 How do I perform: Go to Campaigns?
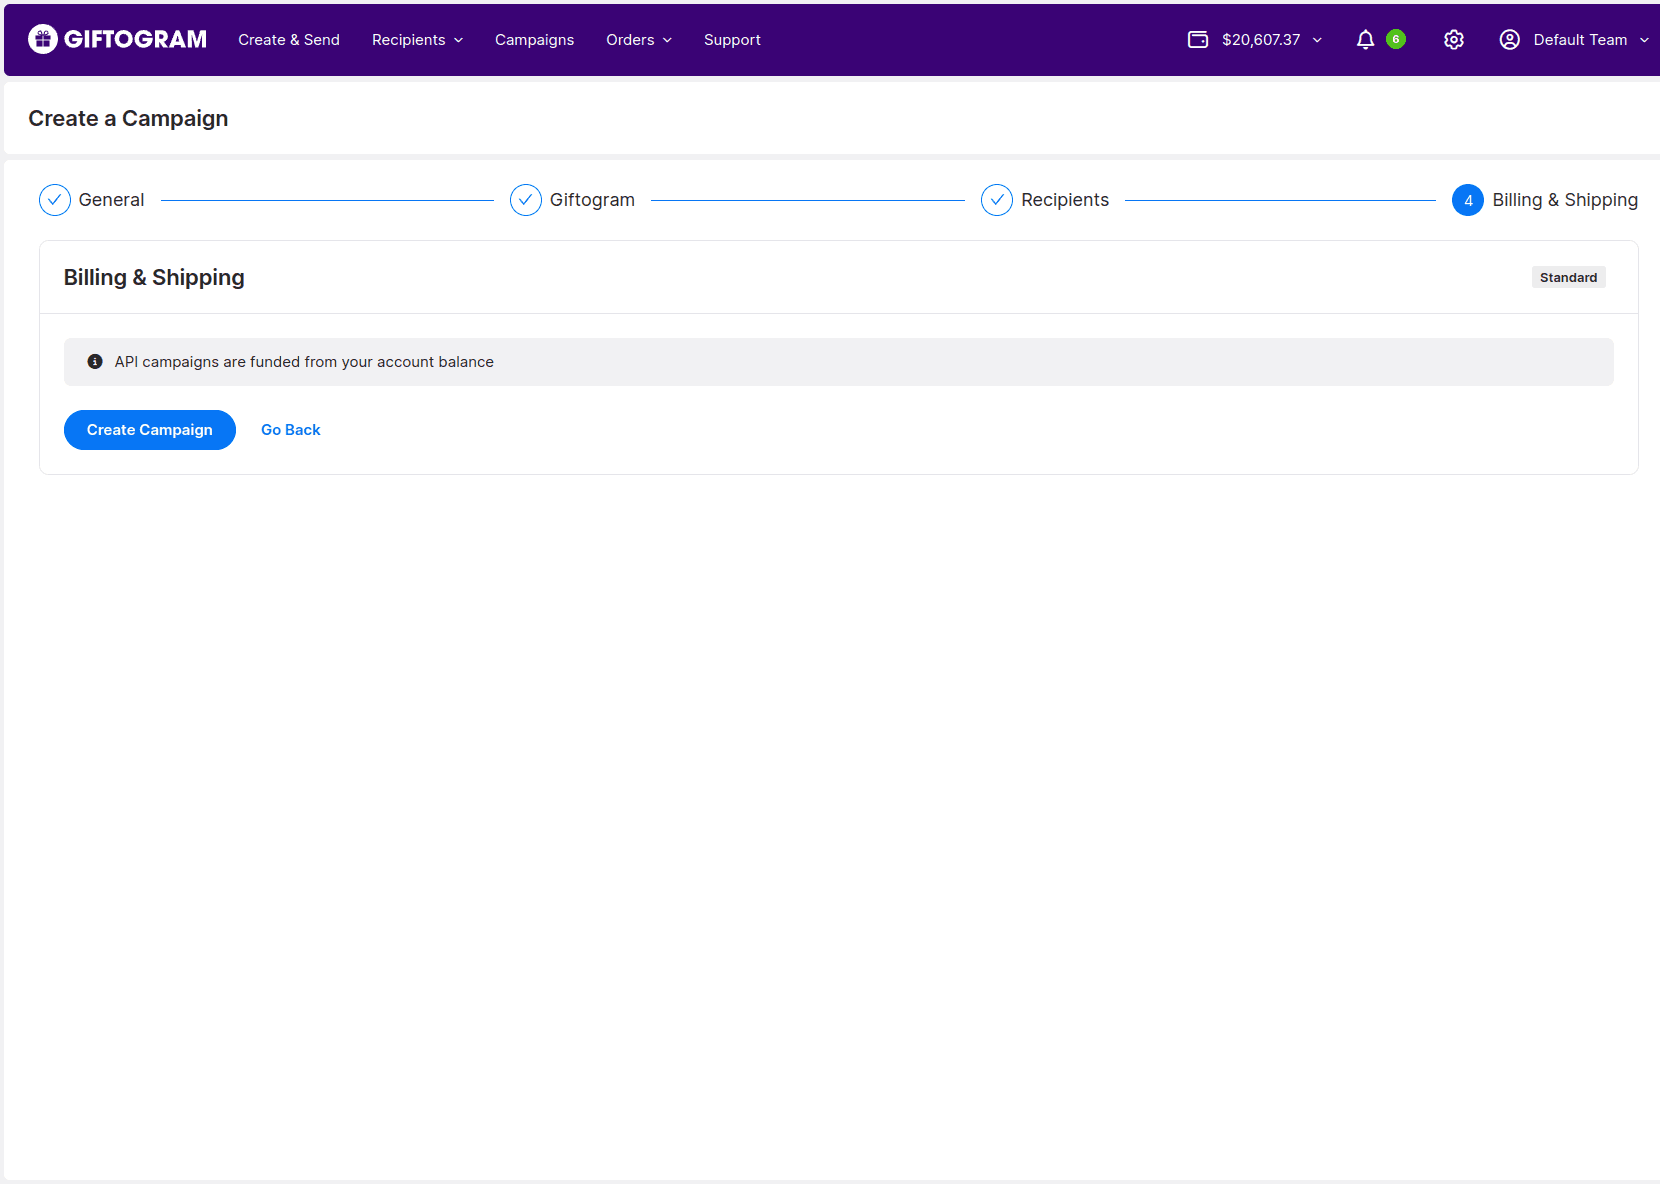click(x=534, y=40)
